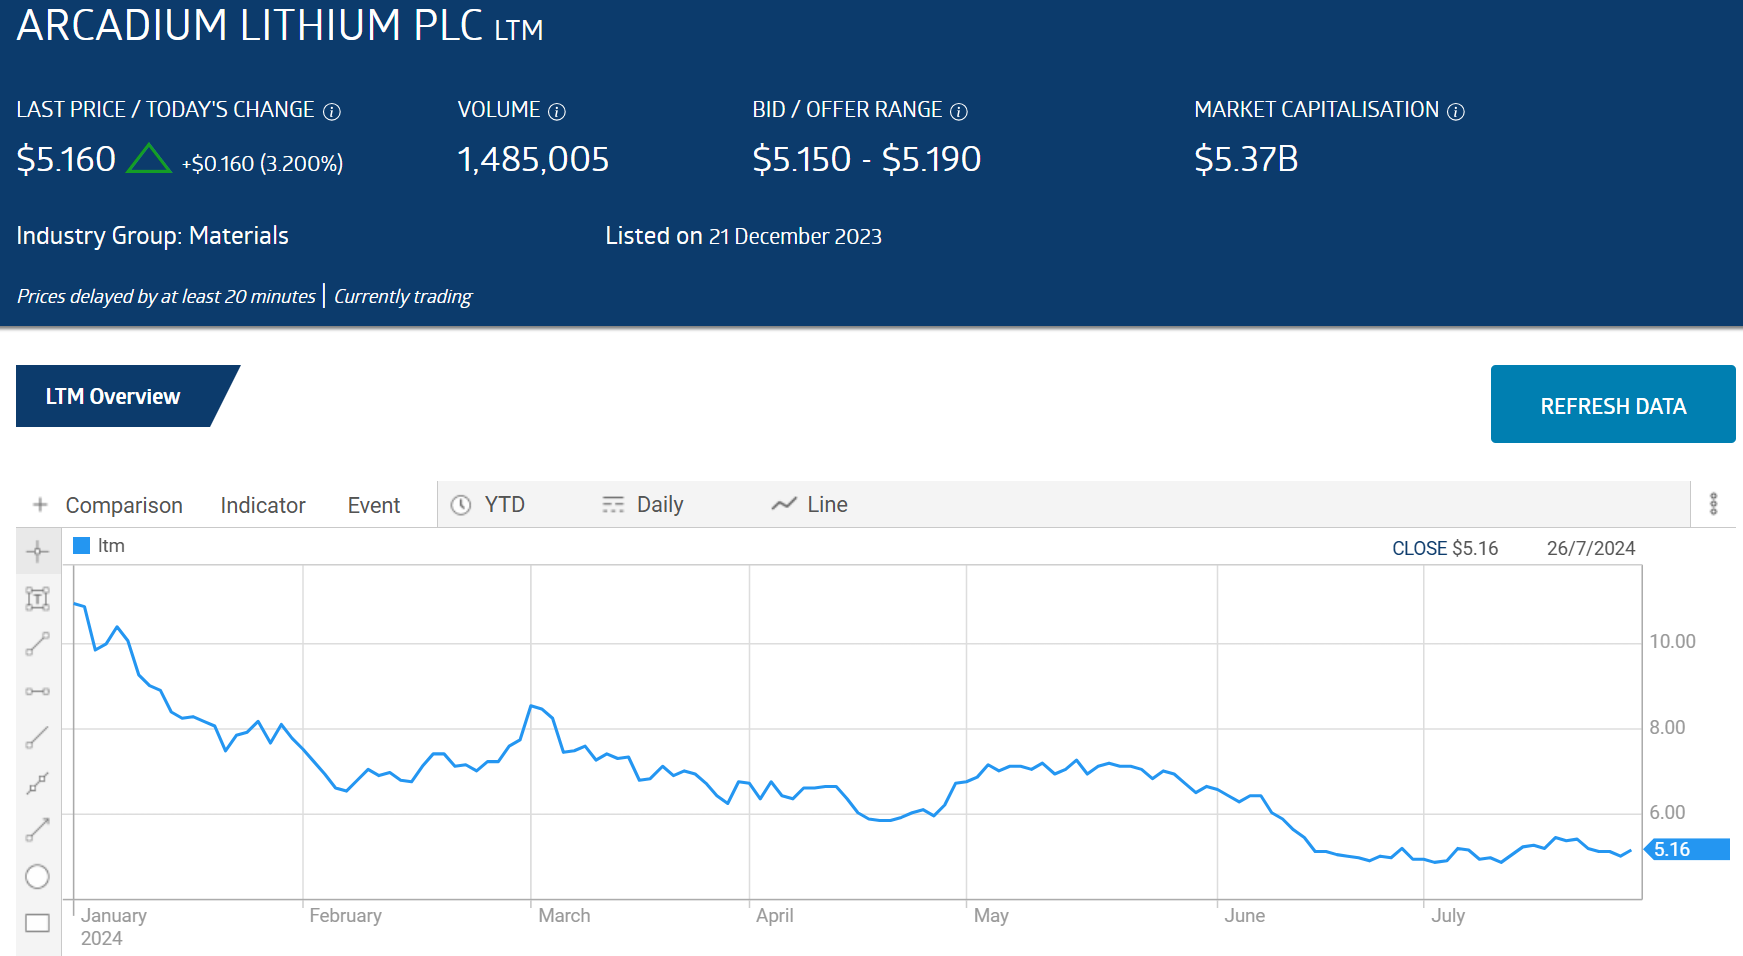Image resolution: width=1743 pixels, height=956 pixels.
Task: Select the text annotation tool
Action: (37, 599)
